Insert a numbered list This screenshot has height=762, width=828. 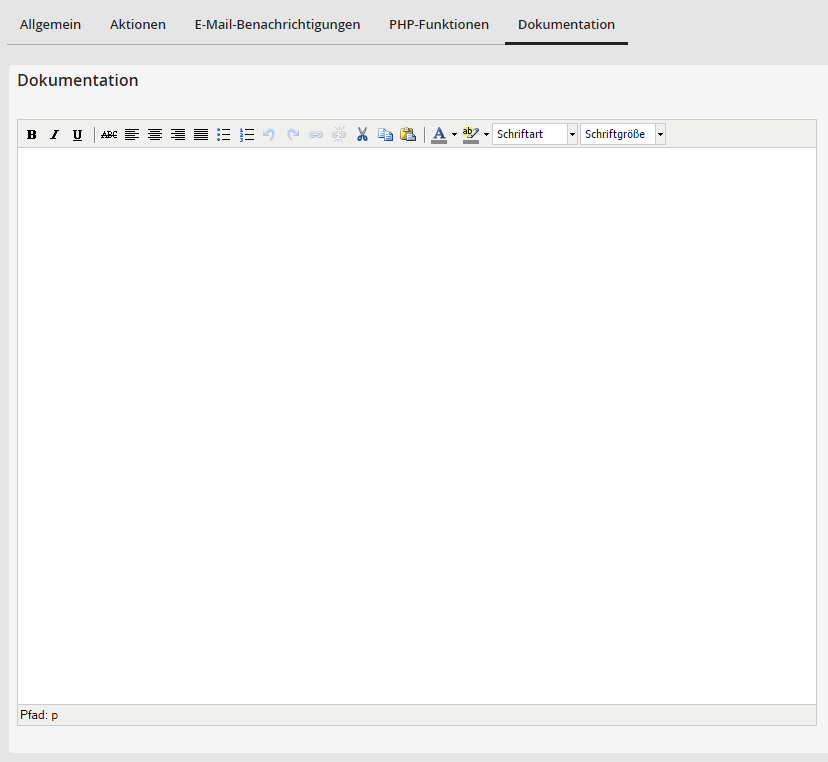(247, 134)
